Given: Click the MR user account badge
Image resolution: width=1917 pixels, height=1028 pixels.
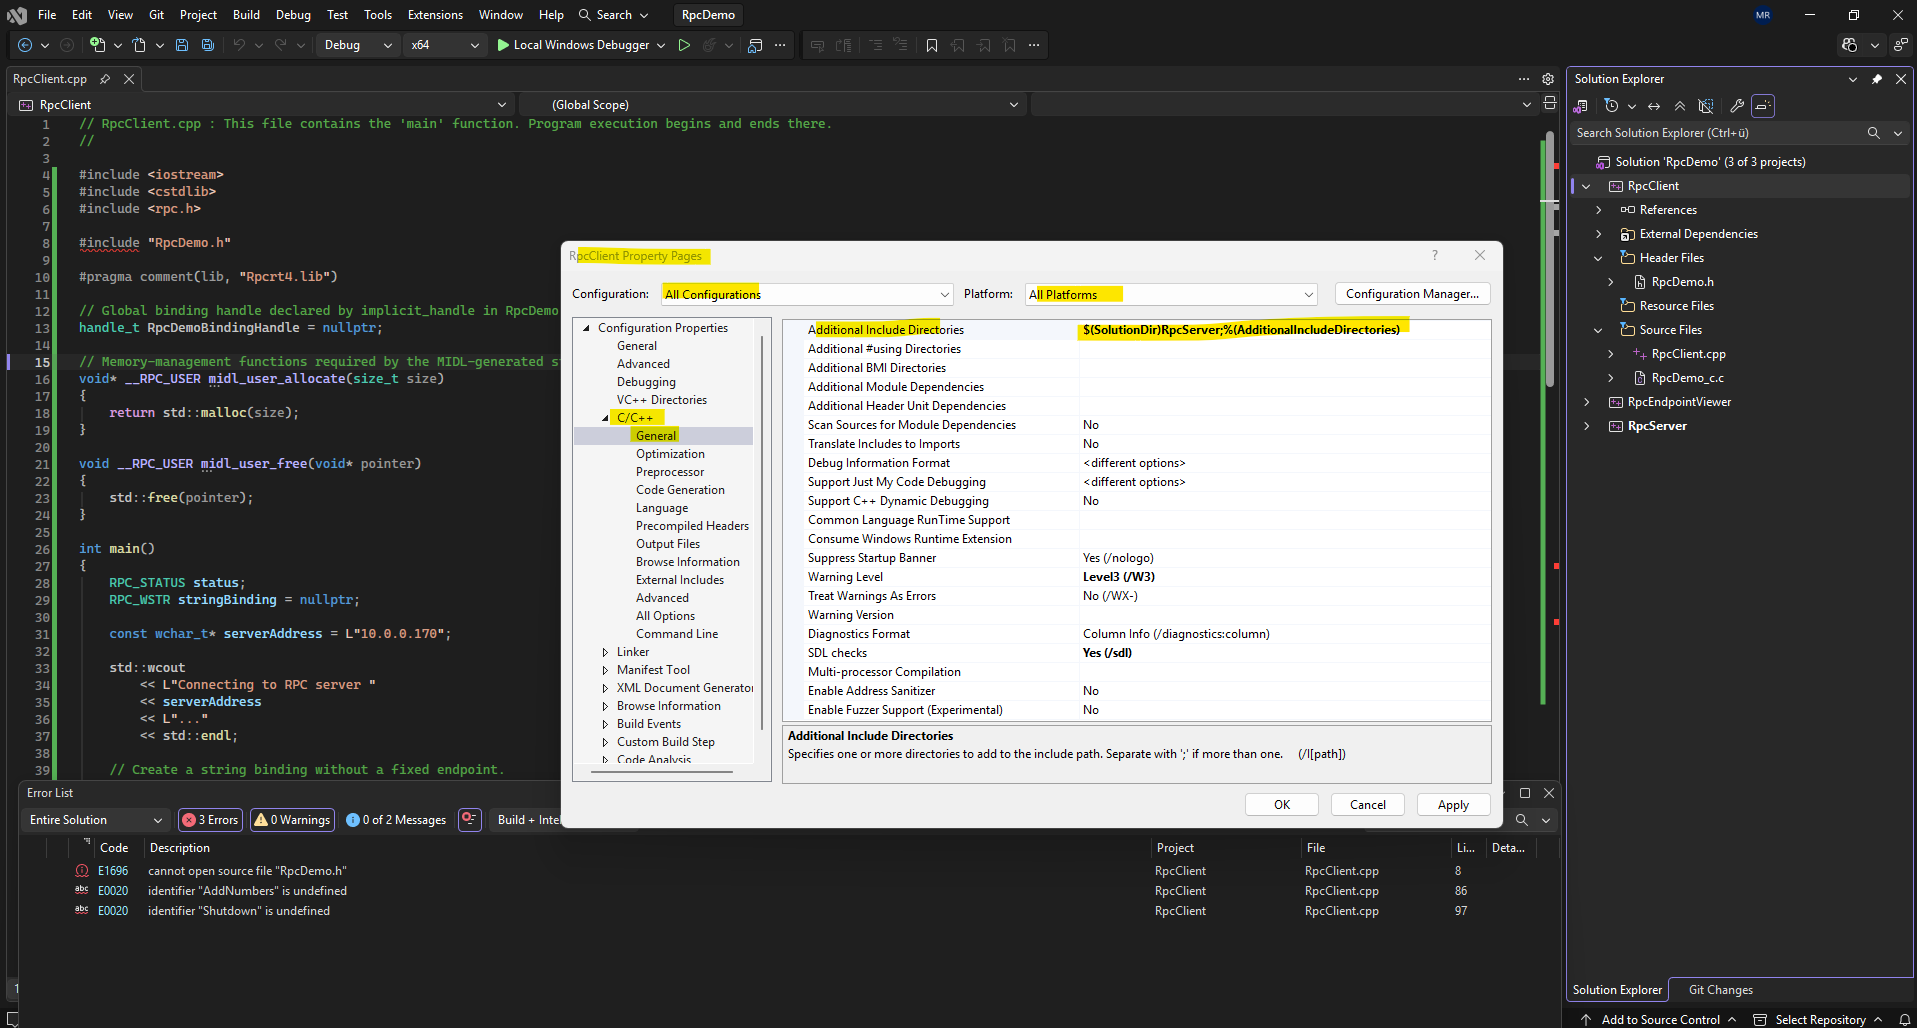Looking at the screenshot, I should (1763, 15).
